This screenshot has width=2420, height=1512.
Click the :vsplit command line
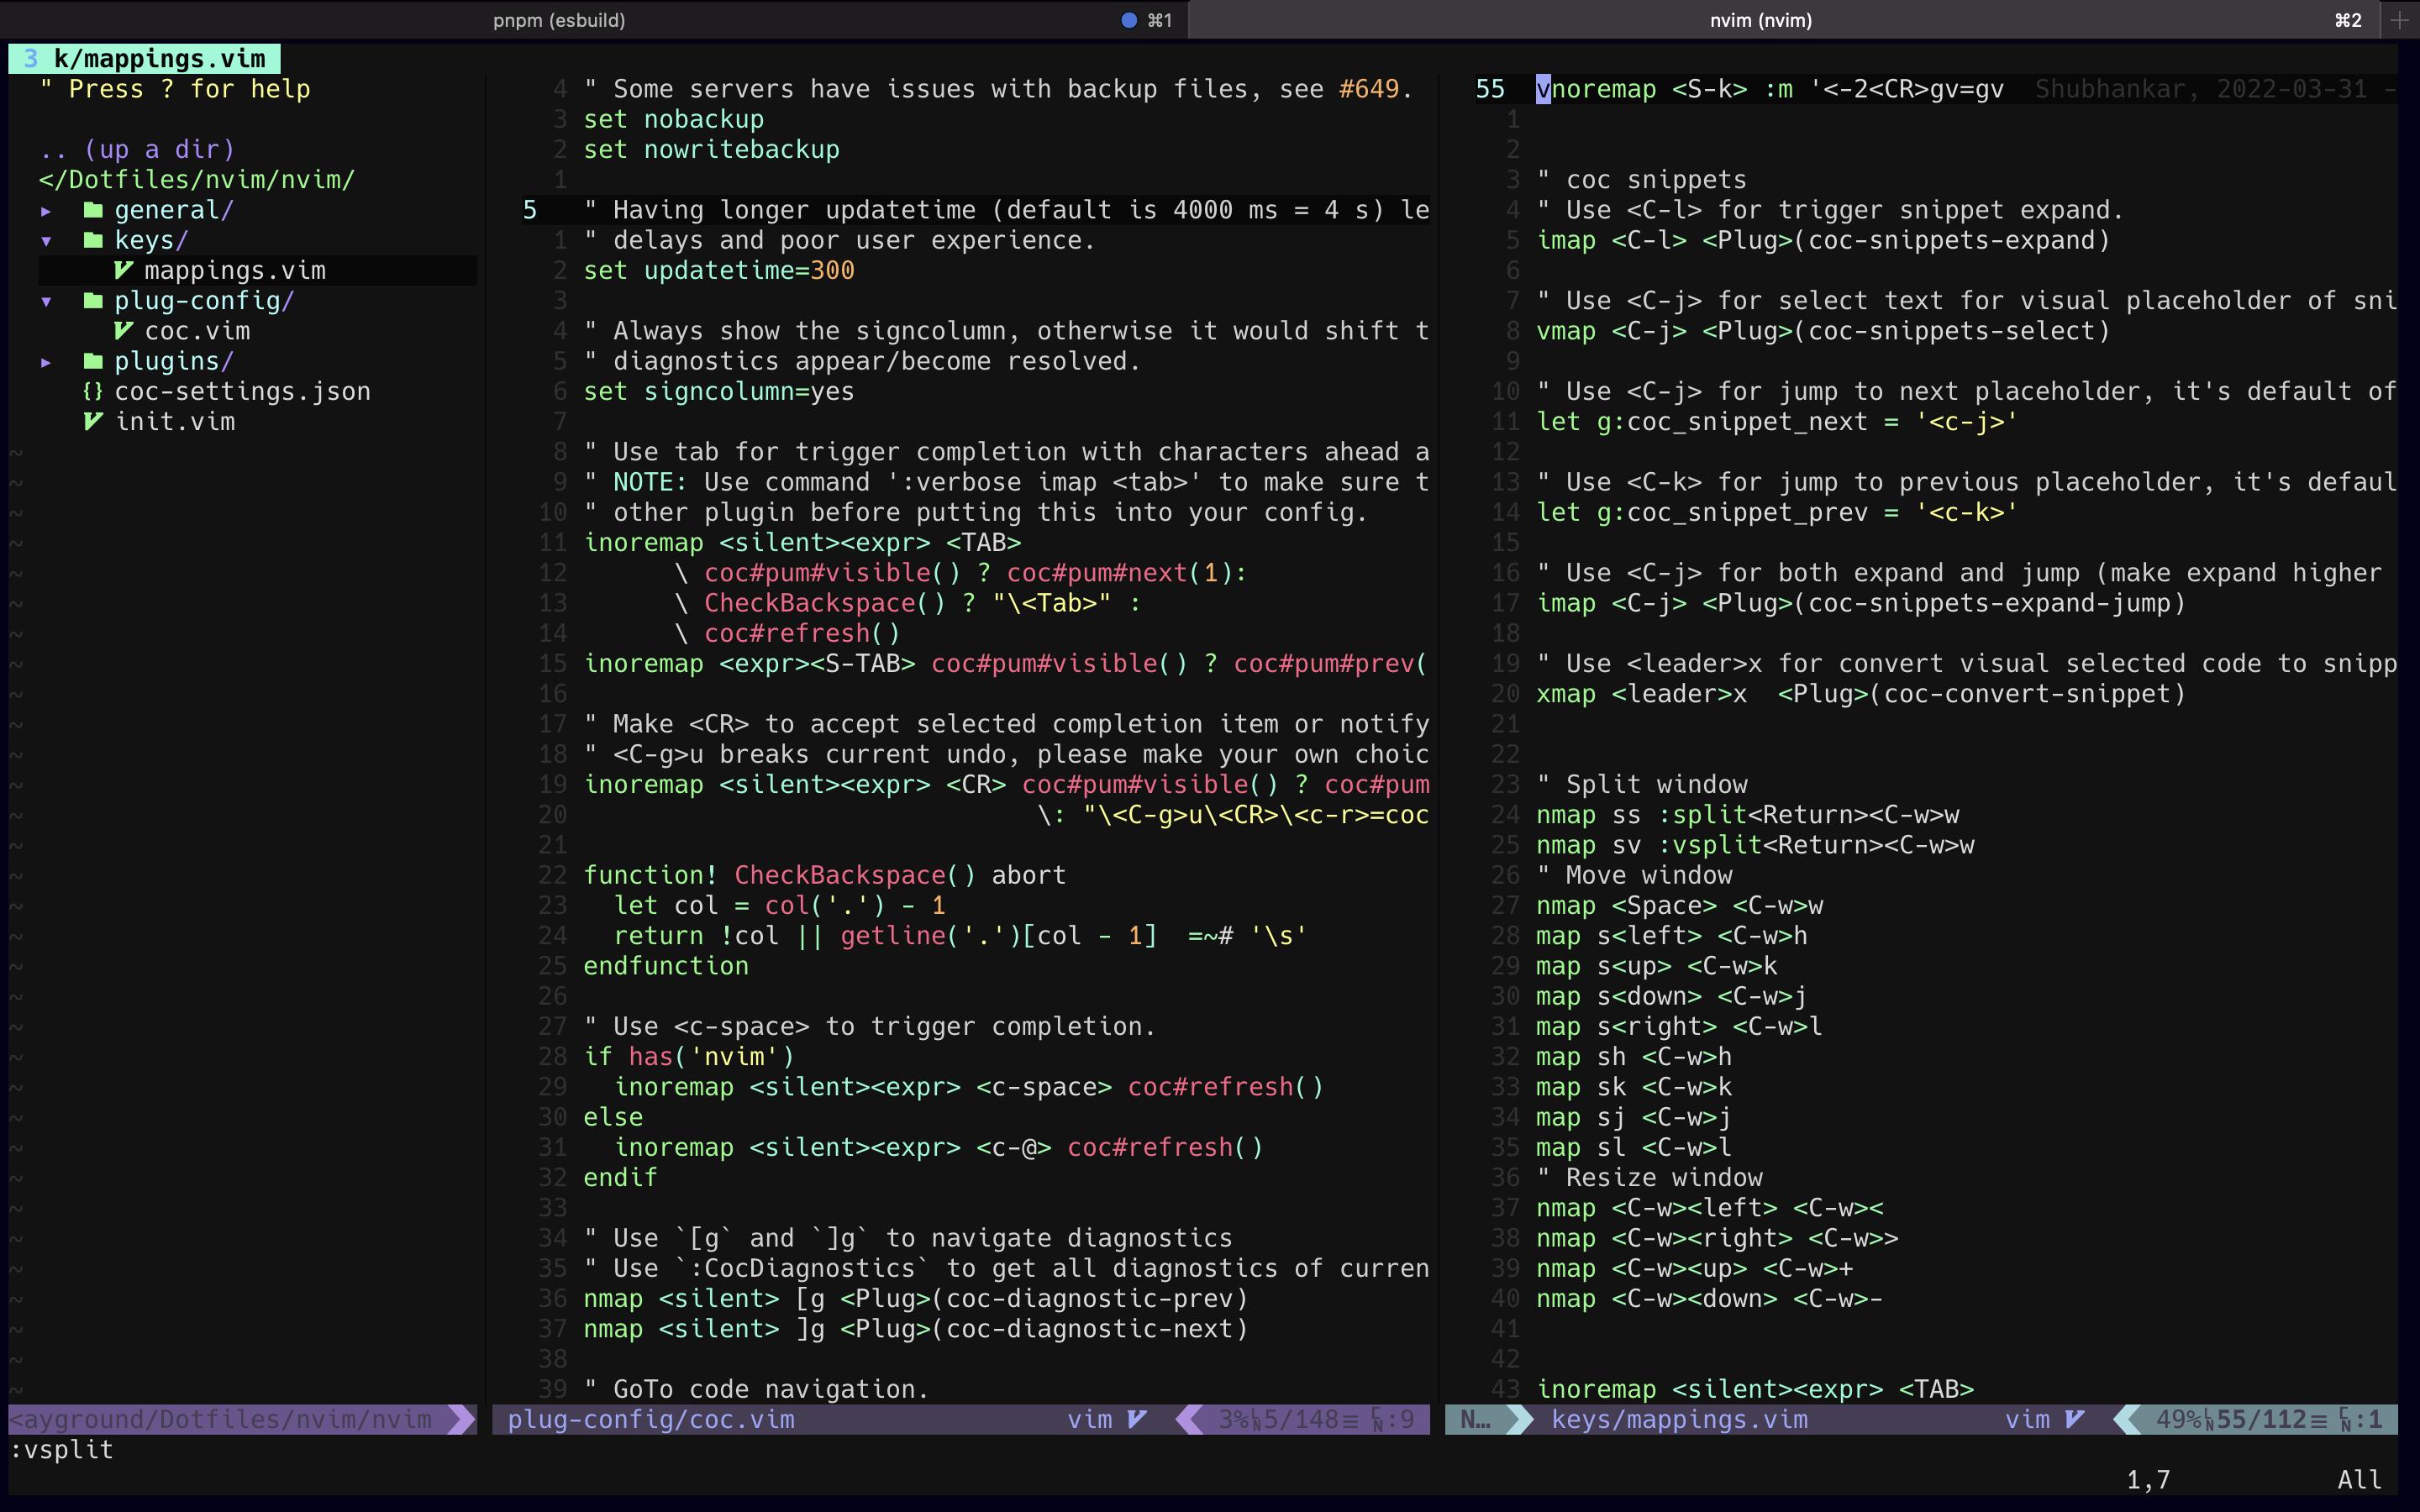click(62, 1449)
